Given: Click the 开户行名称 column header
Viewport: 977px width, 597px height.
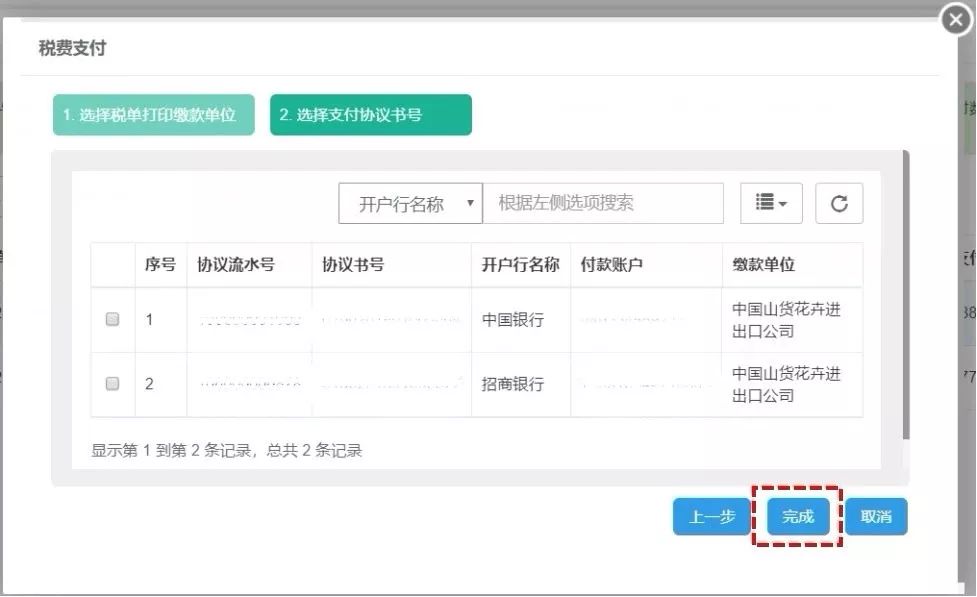Looking at the screenshot, I should (521, 264).
